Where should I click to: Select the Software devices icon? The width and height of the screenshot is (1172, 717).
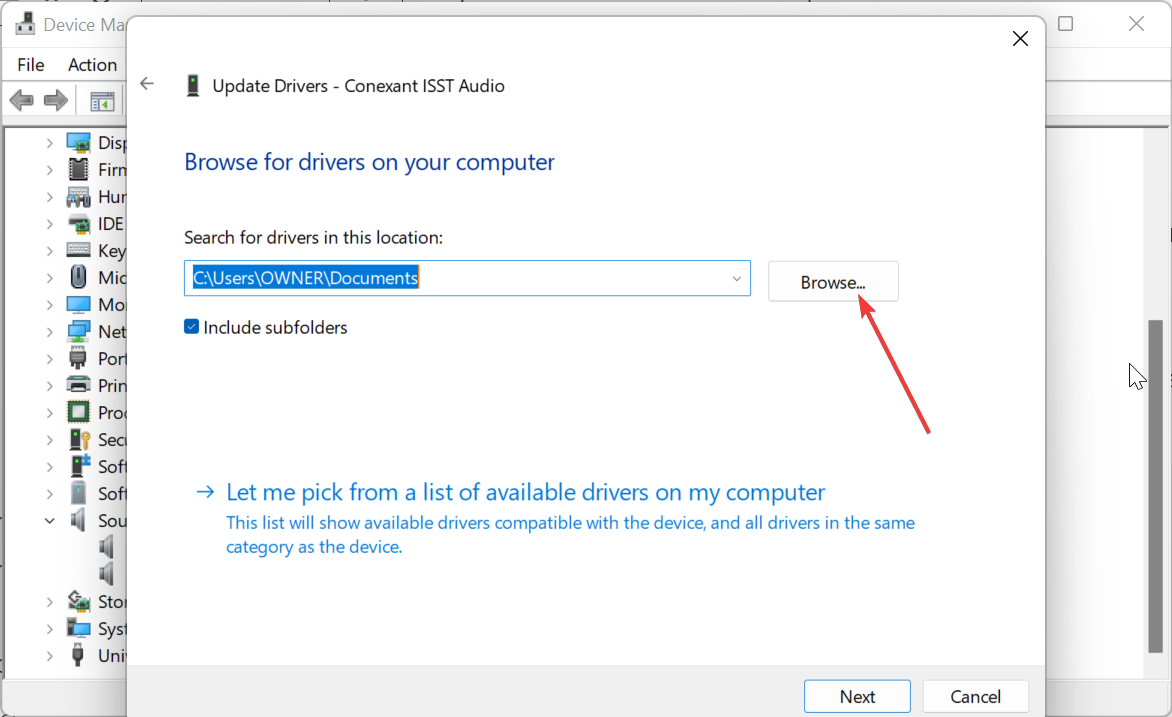[x=78, y=493]
